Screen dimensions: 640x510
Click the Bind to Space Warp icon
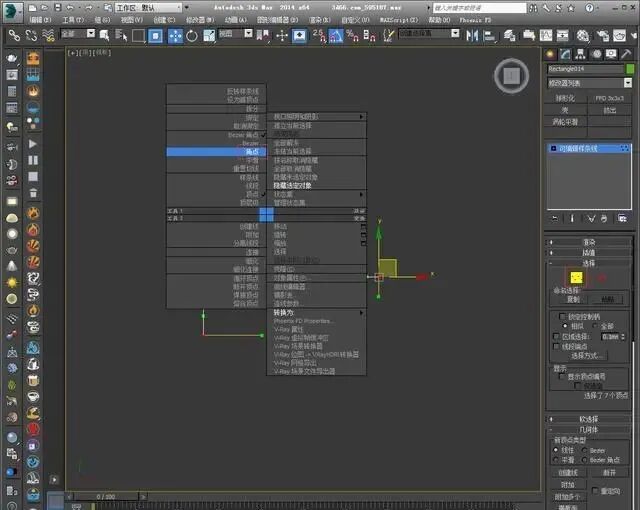pos(48,36)
